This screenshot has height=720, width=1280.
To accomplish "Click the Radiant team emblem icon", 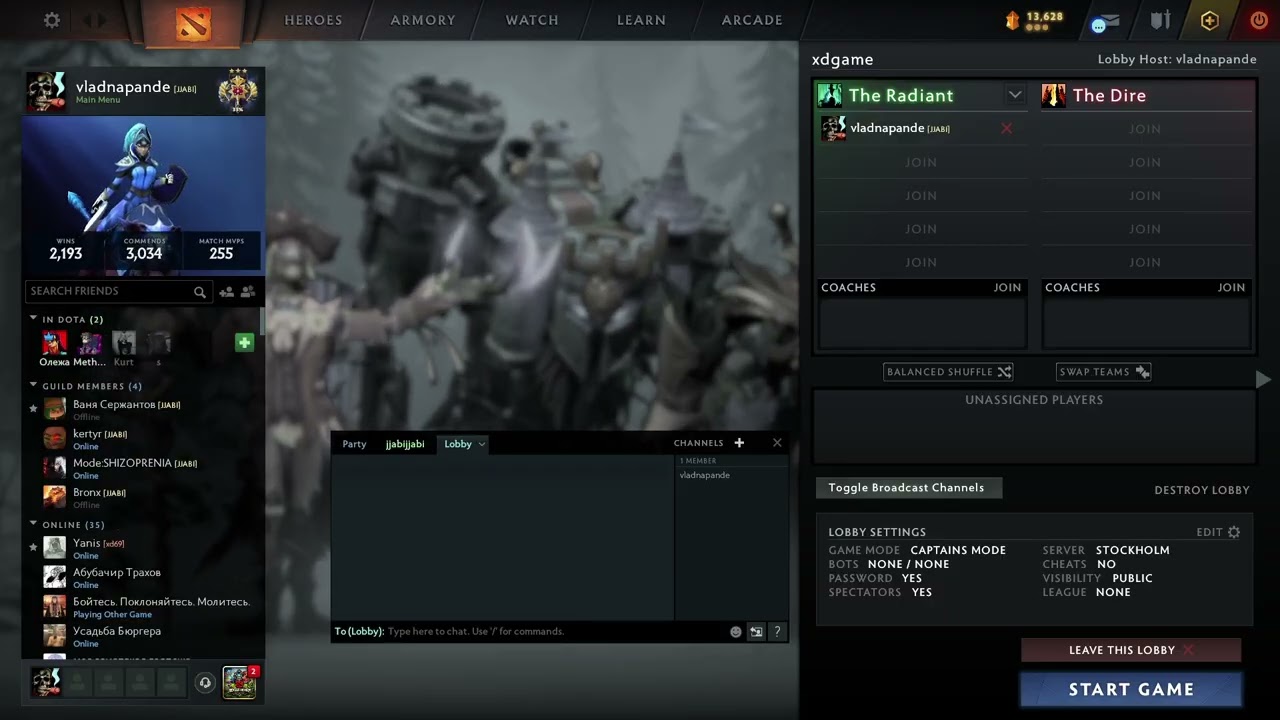I will [829, 95].
